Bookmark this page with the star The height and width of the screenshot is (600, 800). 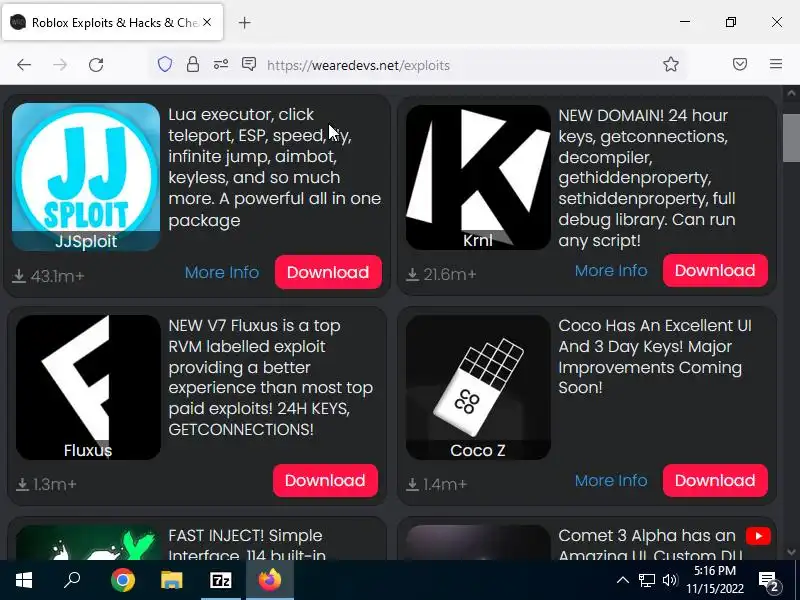[x=671, y=64]
